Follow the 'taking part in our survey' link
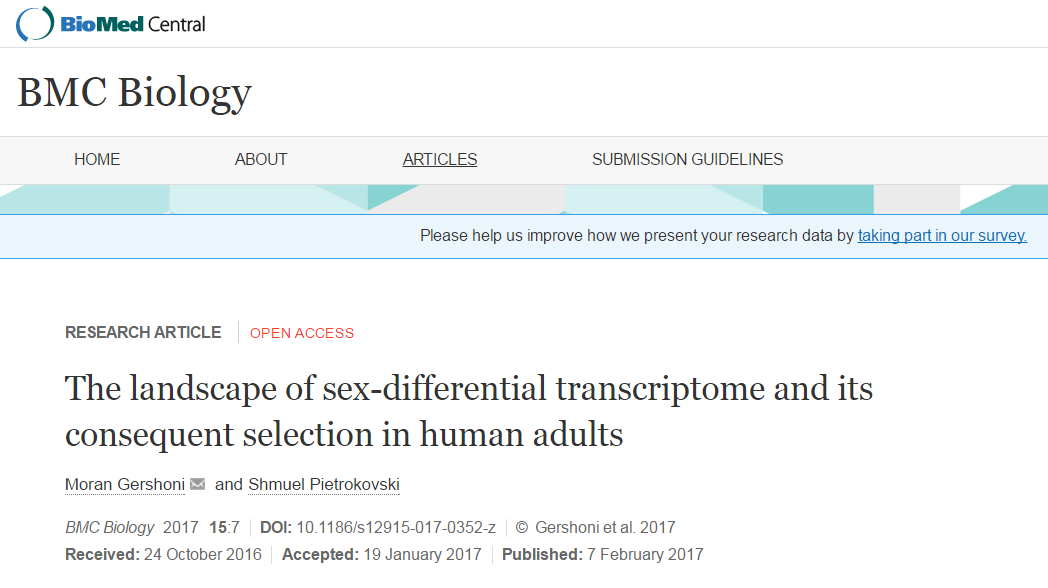This screenshot has width=1048, height=588. tap(942, 236)
